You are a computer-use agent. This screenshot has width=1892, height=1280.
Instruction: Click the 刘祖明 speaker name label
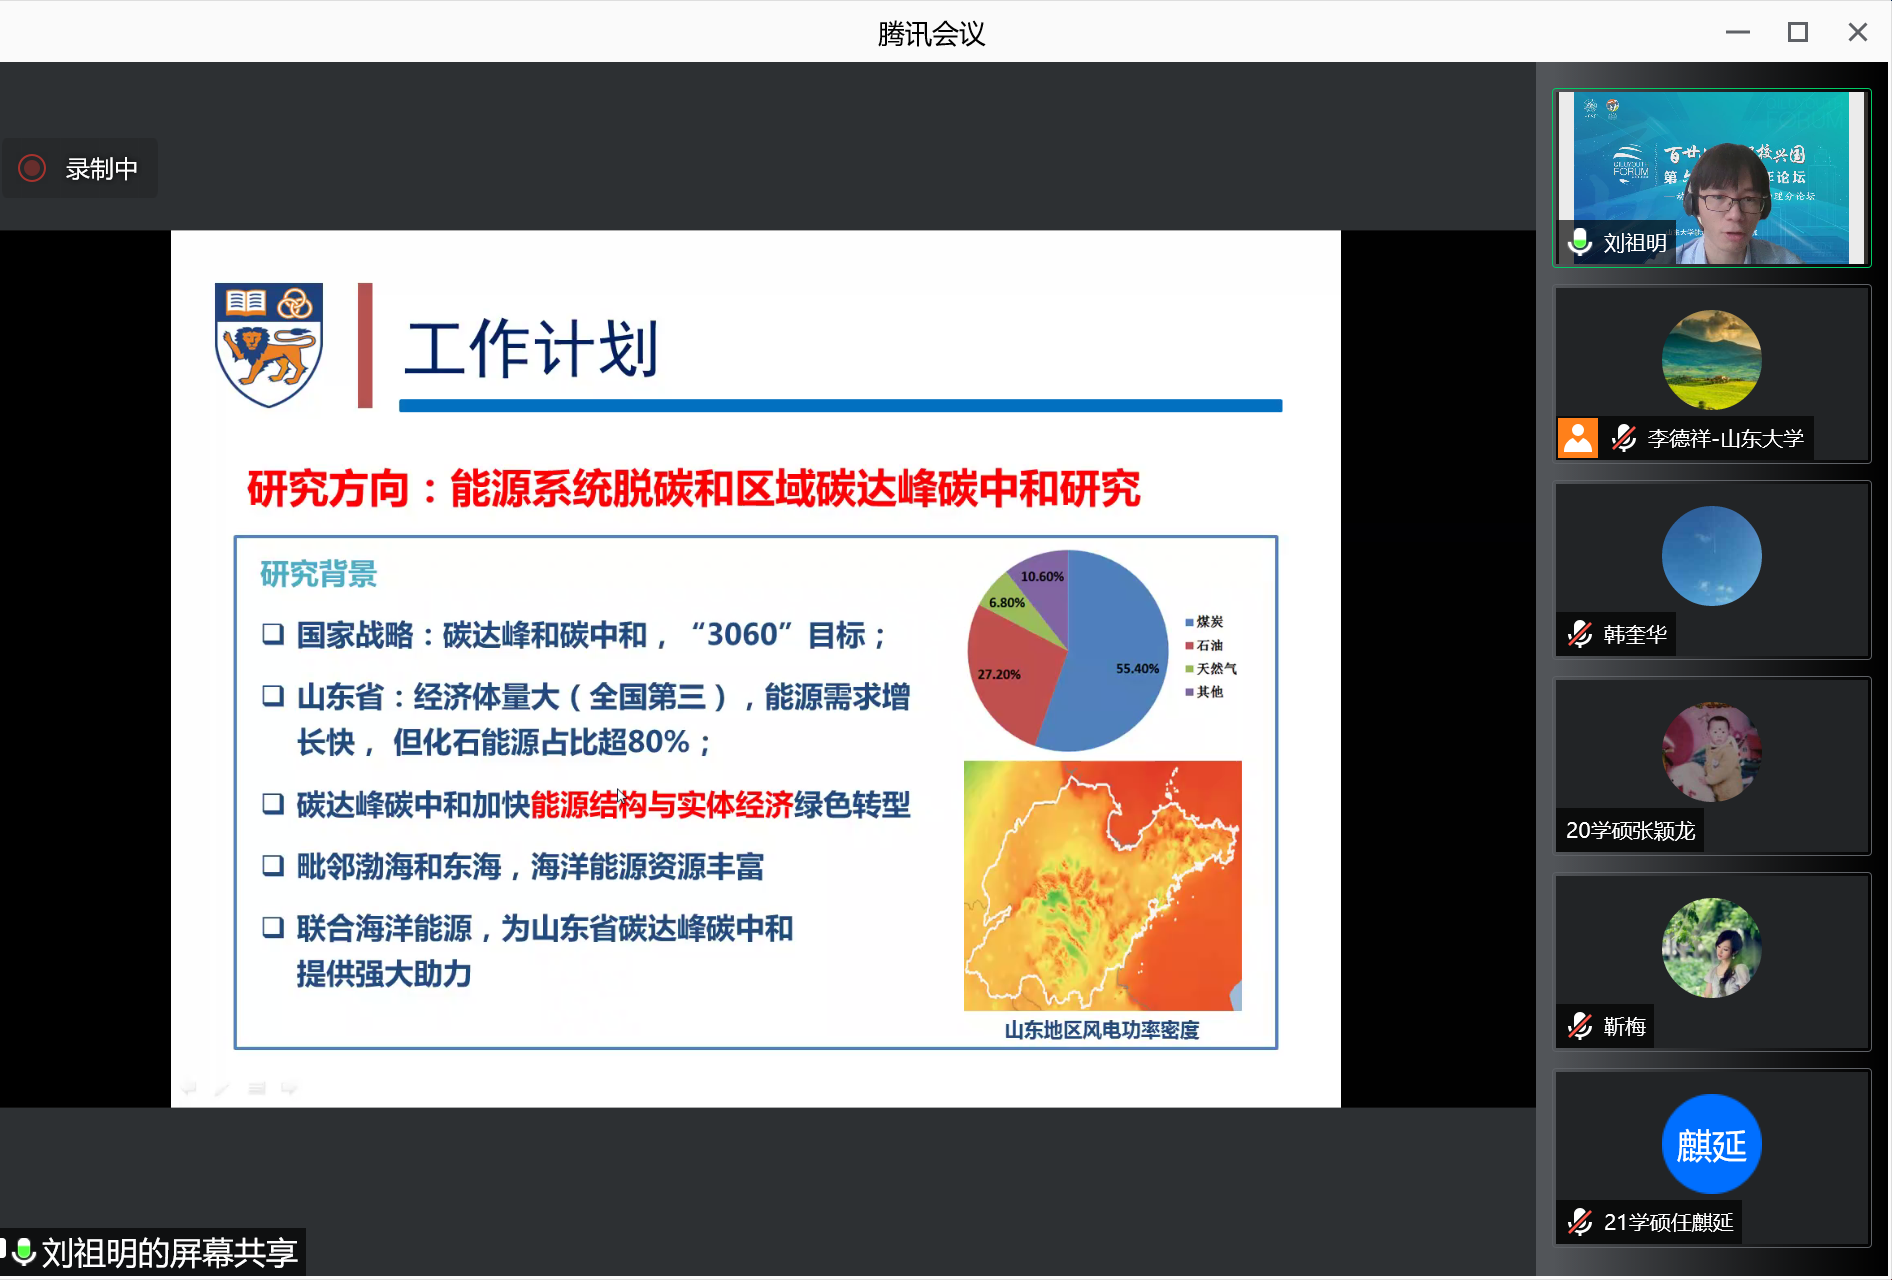[1635, 242]
